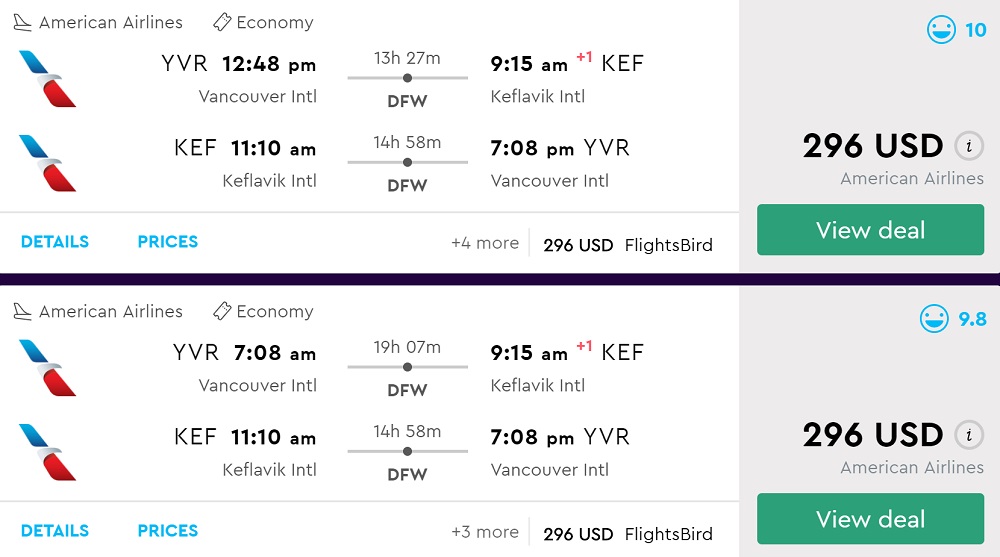The width and height of the screenshot is (1000, 557).
Task: Click the DFW stopover marker on 13h 27m flight
Action: point(407,78)
